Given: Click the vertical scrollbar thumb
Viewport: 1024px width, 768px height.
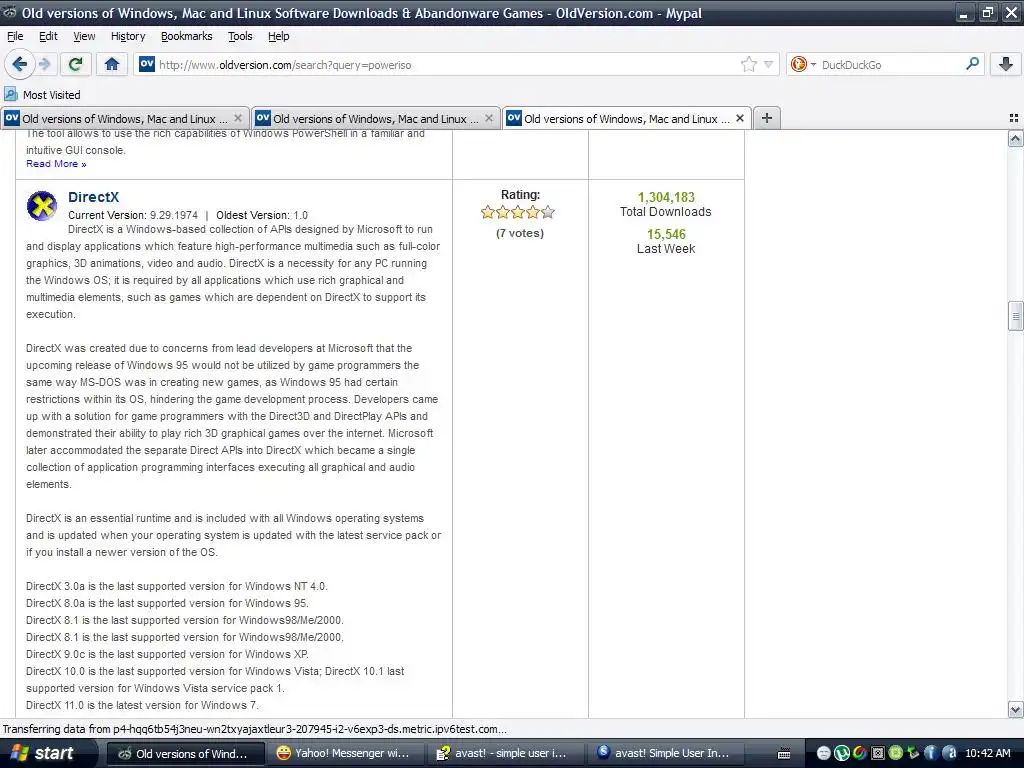Looking at the screenshot, I should point(1015,316).
